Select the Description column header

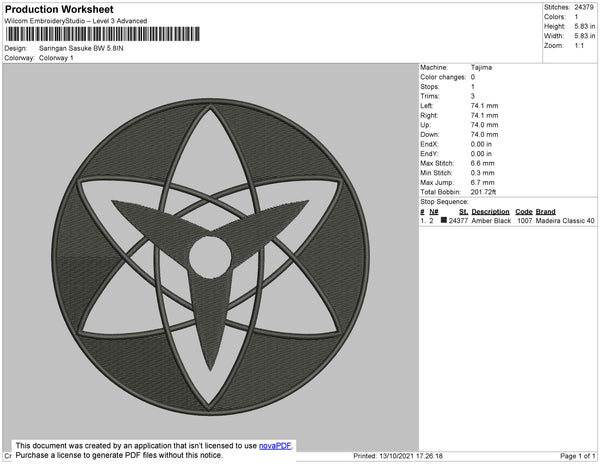click(490, 212)
